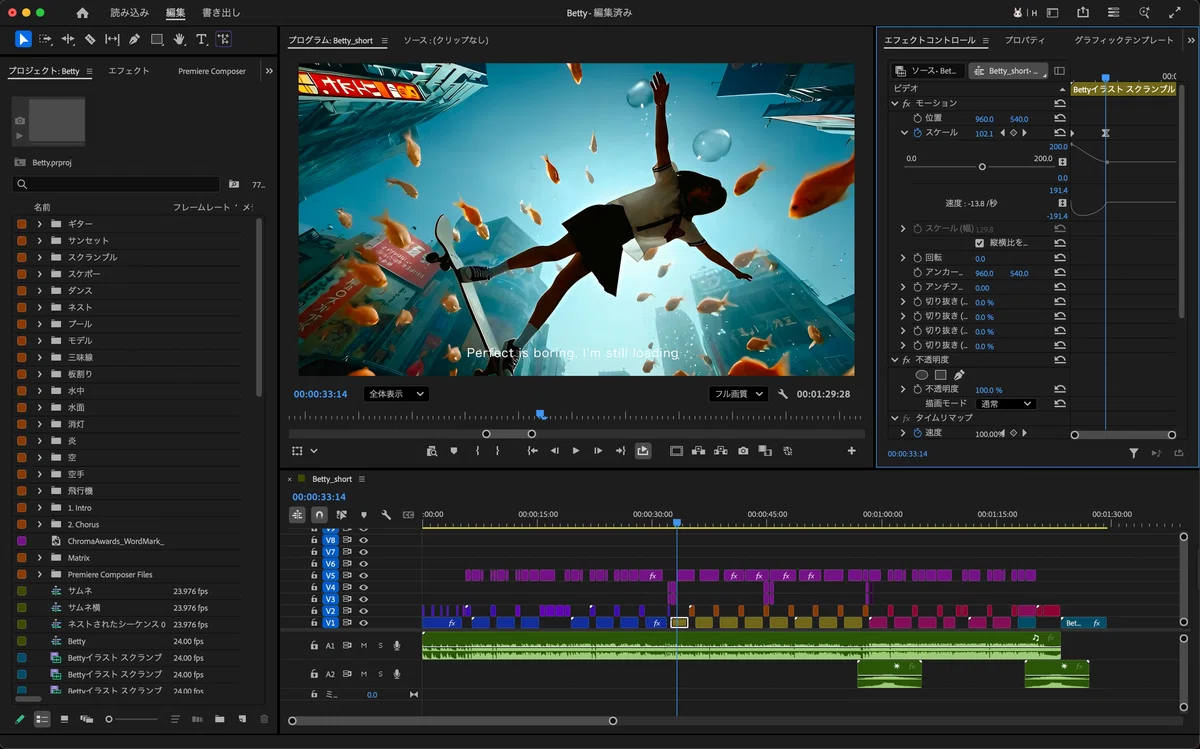Open timeline display settings wrench

tap(386, 515)
